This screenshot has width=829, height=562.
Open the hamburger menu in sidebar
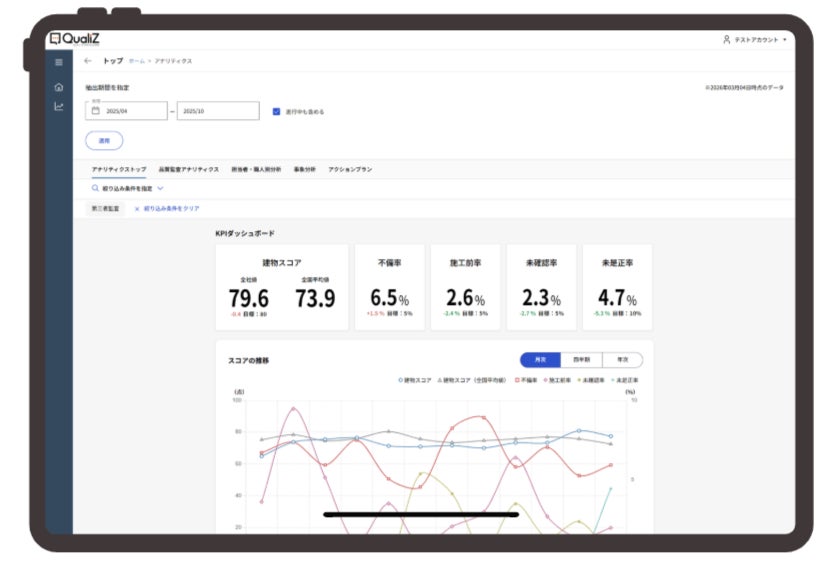pyautogui.click(x=59, y=62)
